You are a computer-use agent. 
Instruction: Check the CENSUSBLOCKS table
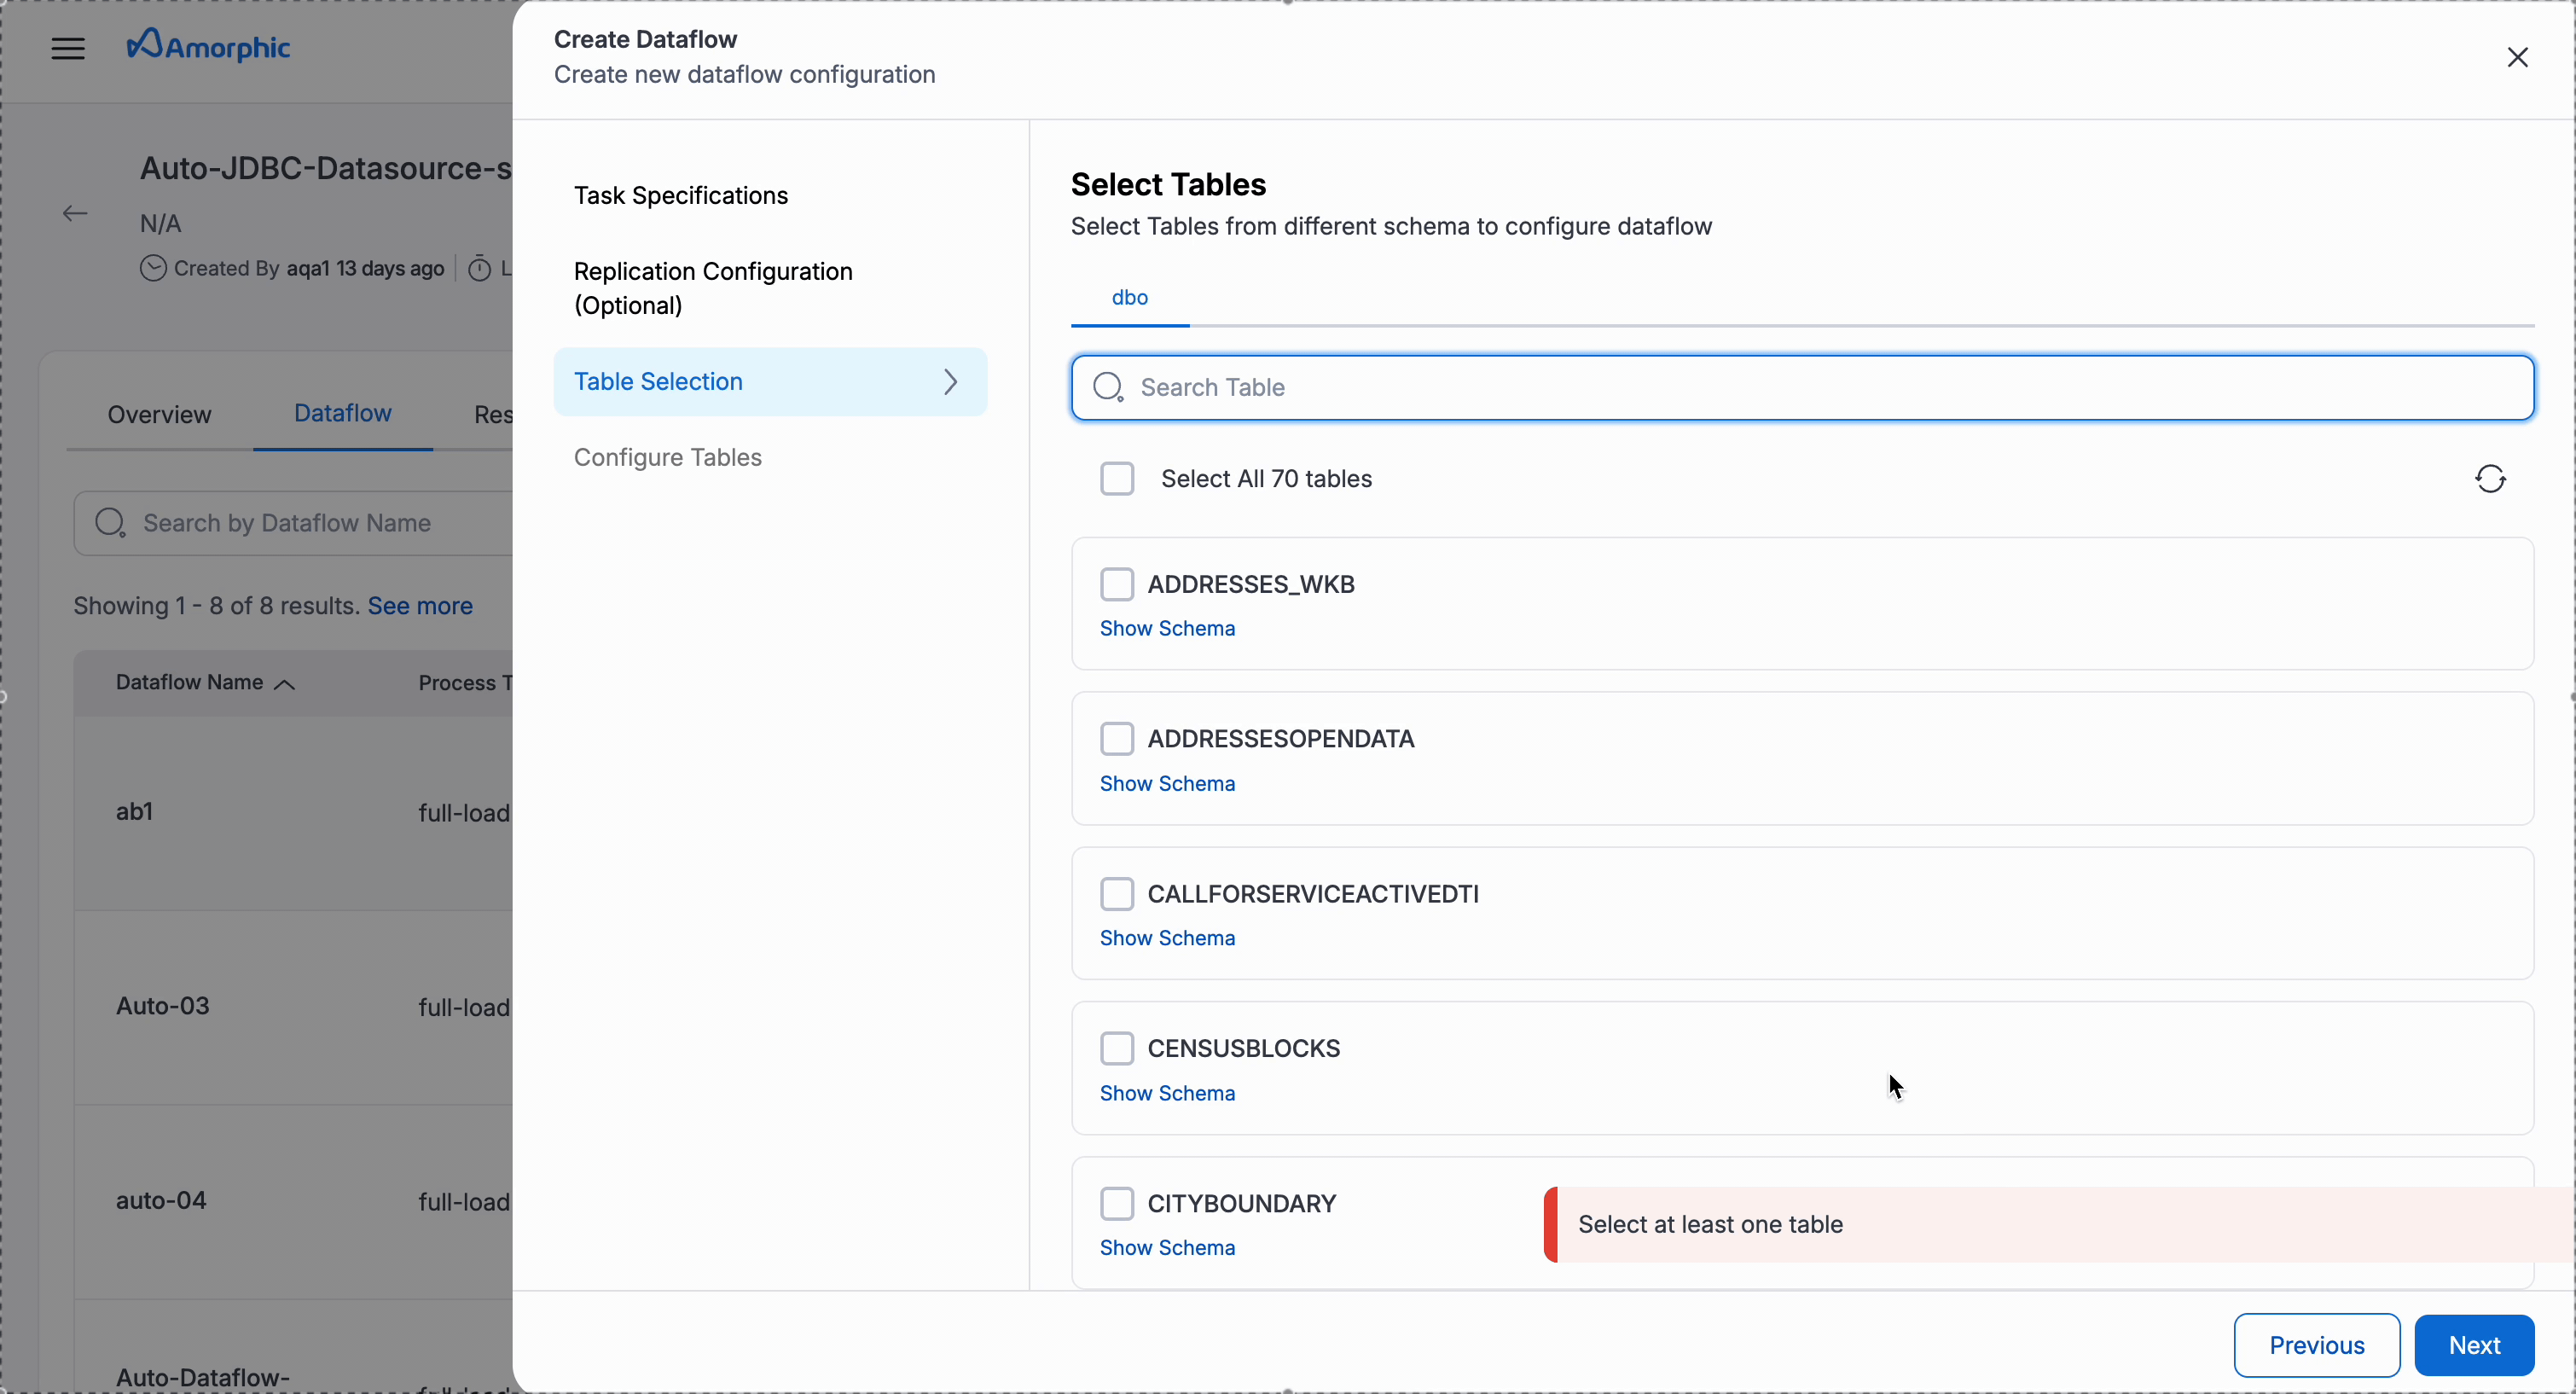click(x=1117, y=1048)
